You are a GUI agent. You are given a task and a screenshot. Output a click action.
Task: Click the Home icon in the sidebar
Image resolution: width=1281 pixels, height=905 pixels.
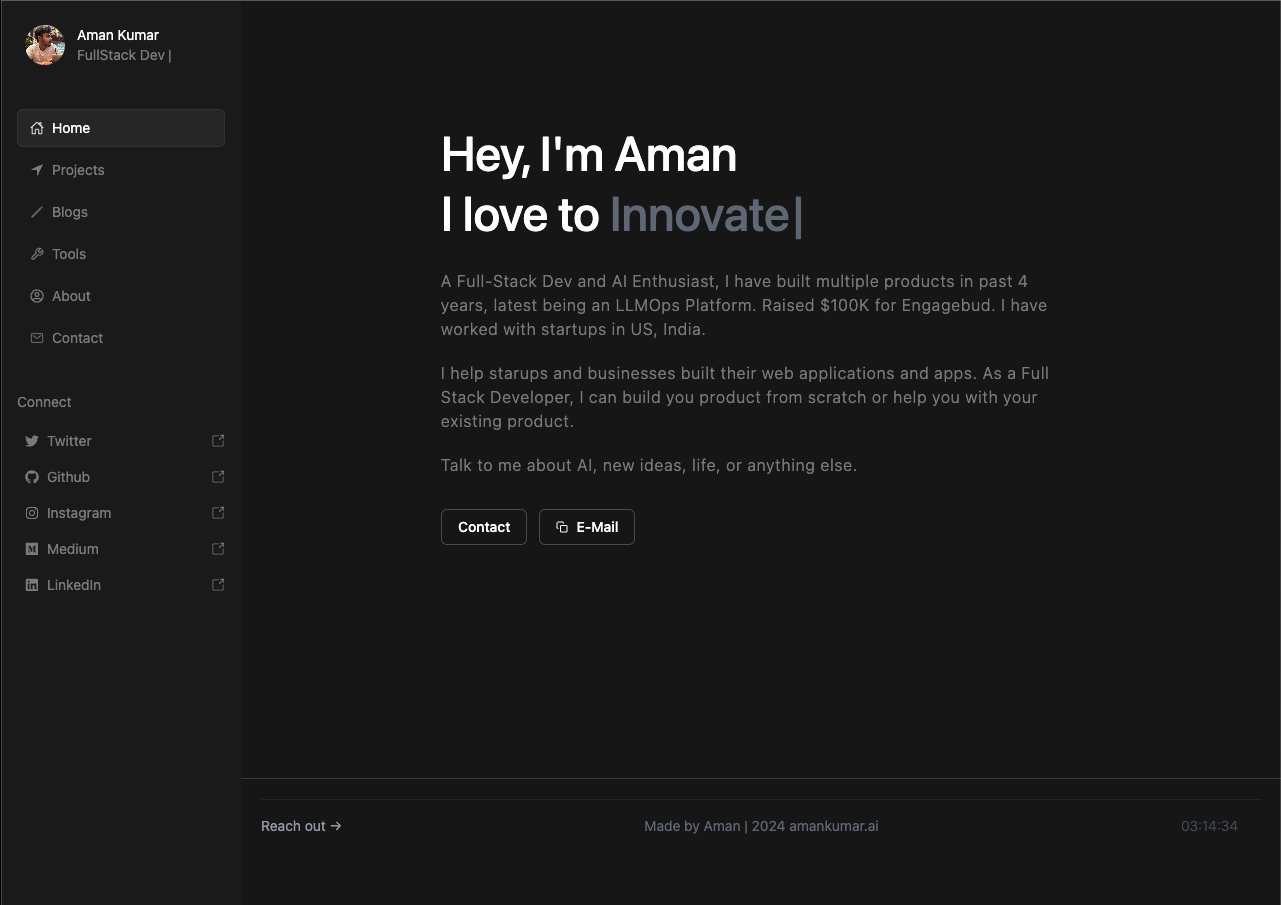[x=35, y=127]
